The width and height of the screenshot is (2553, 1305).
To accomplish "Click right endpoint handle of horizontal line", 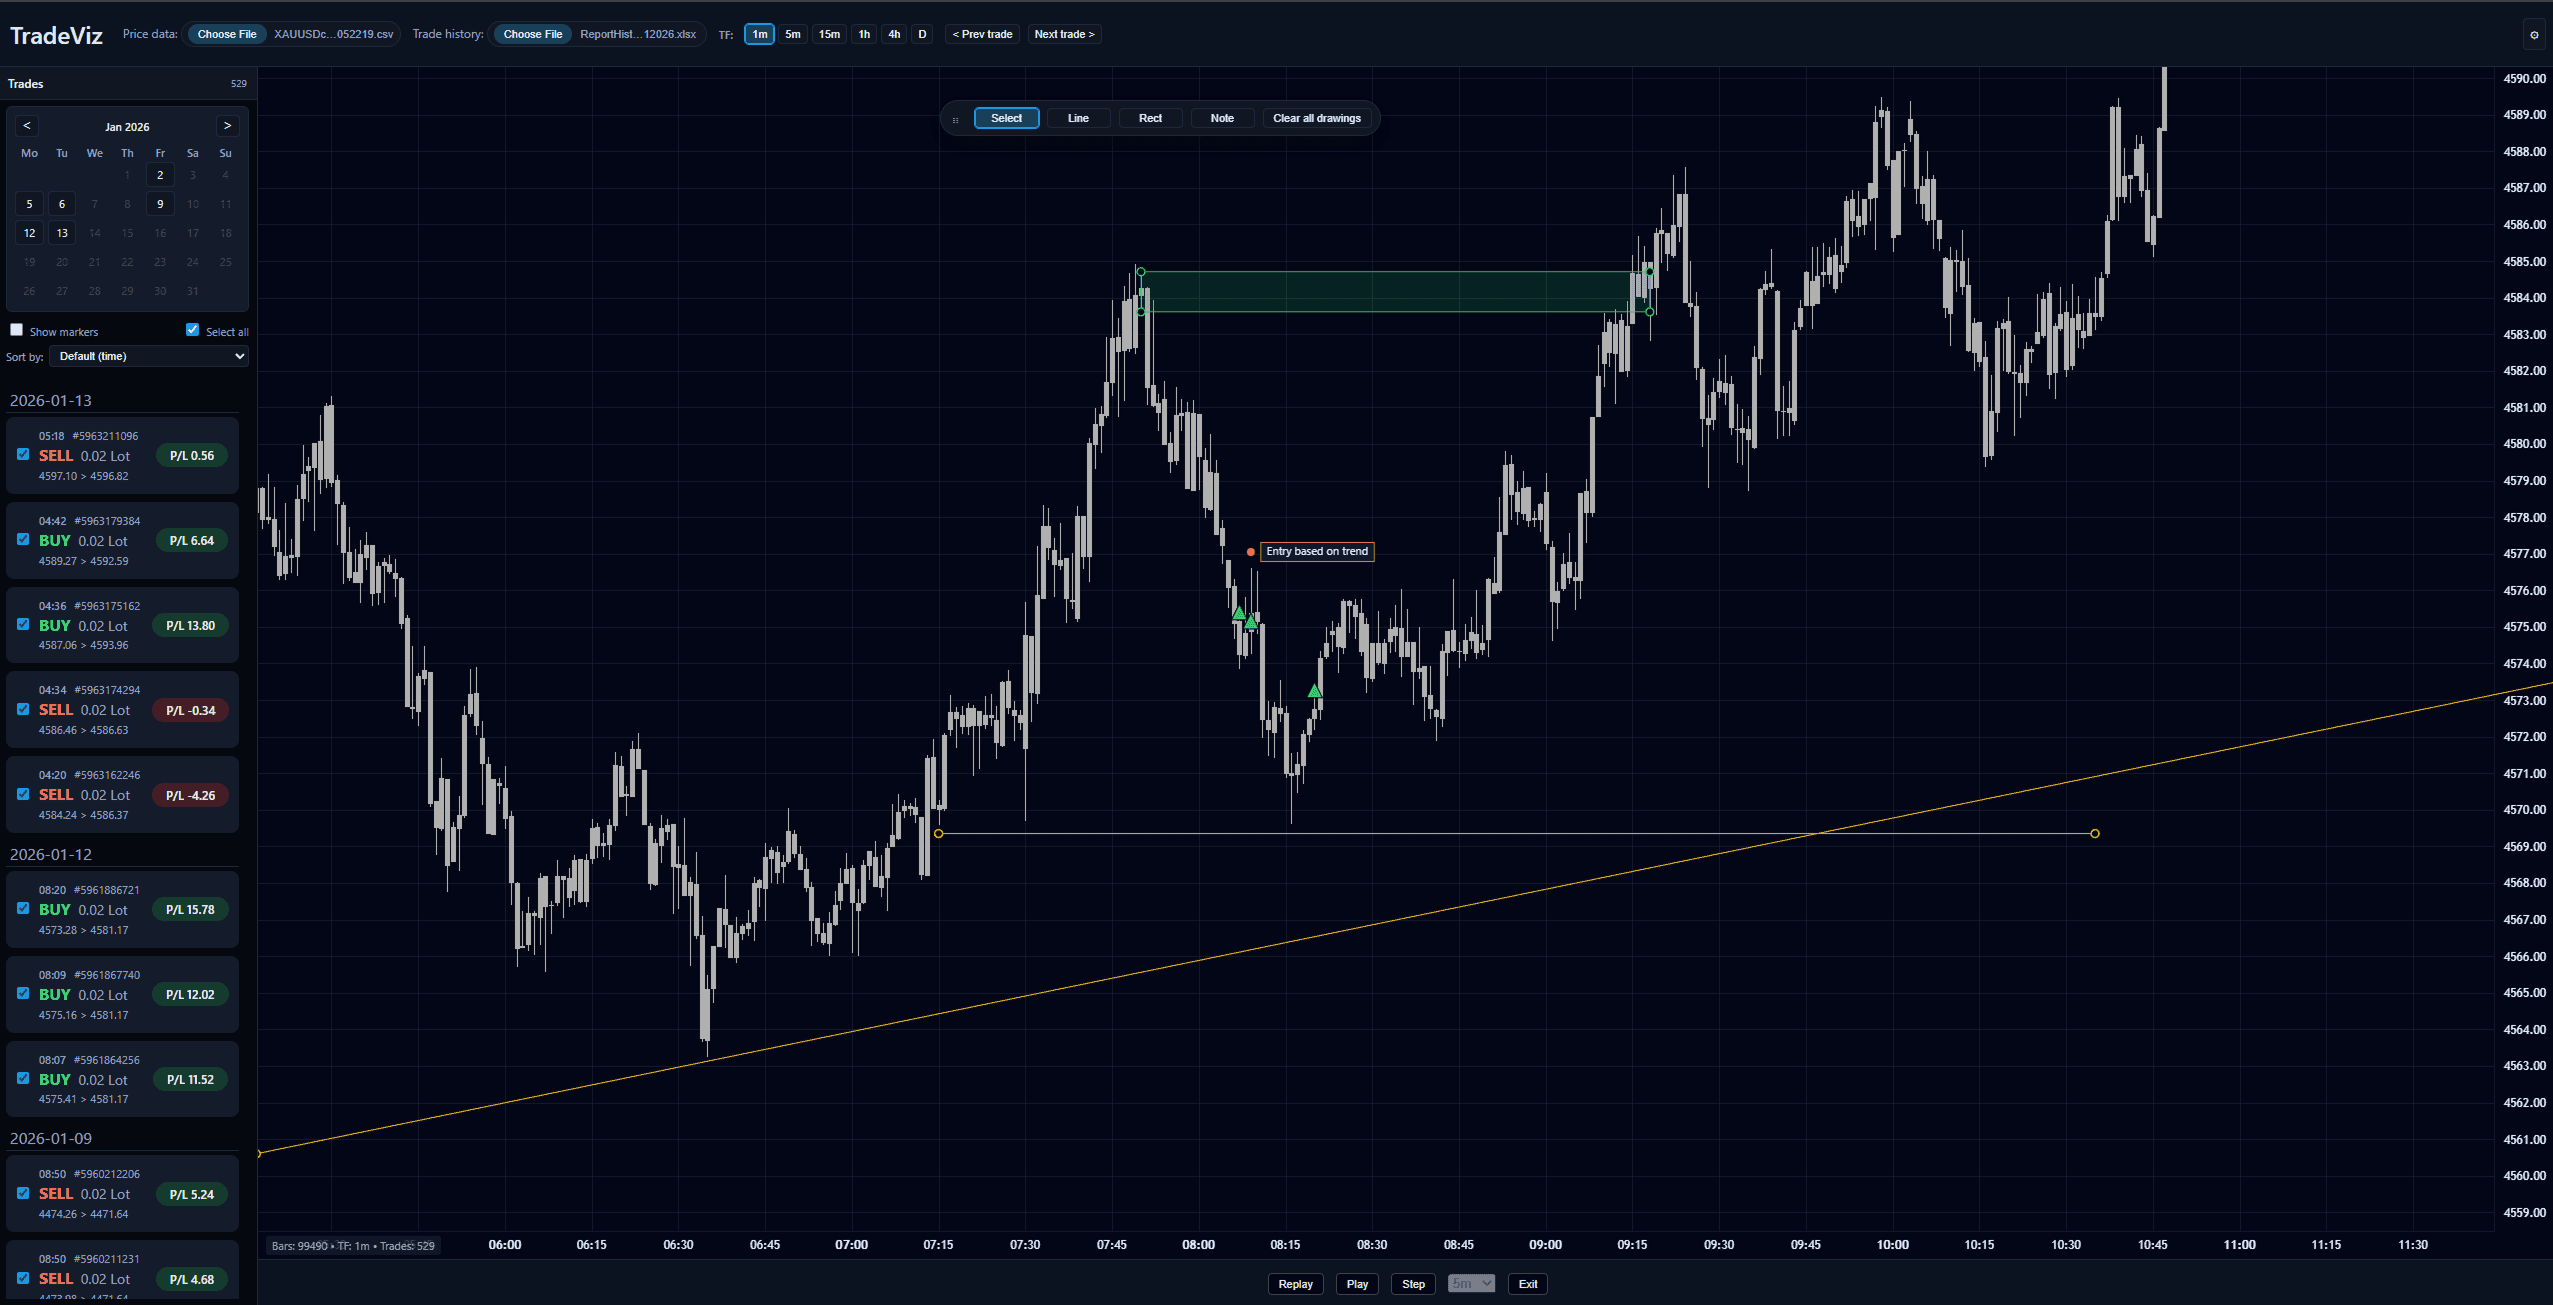I will 2094,834.
